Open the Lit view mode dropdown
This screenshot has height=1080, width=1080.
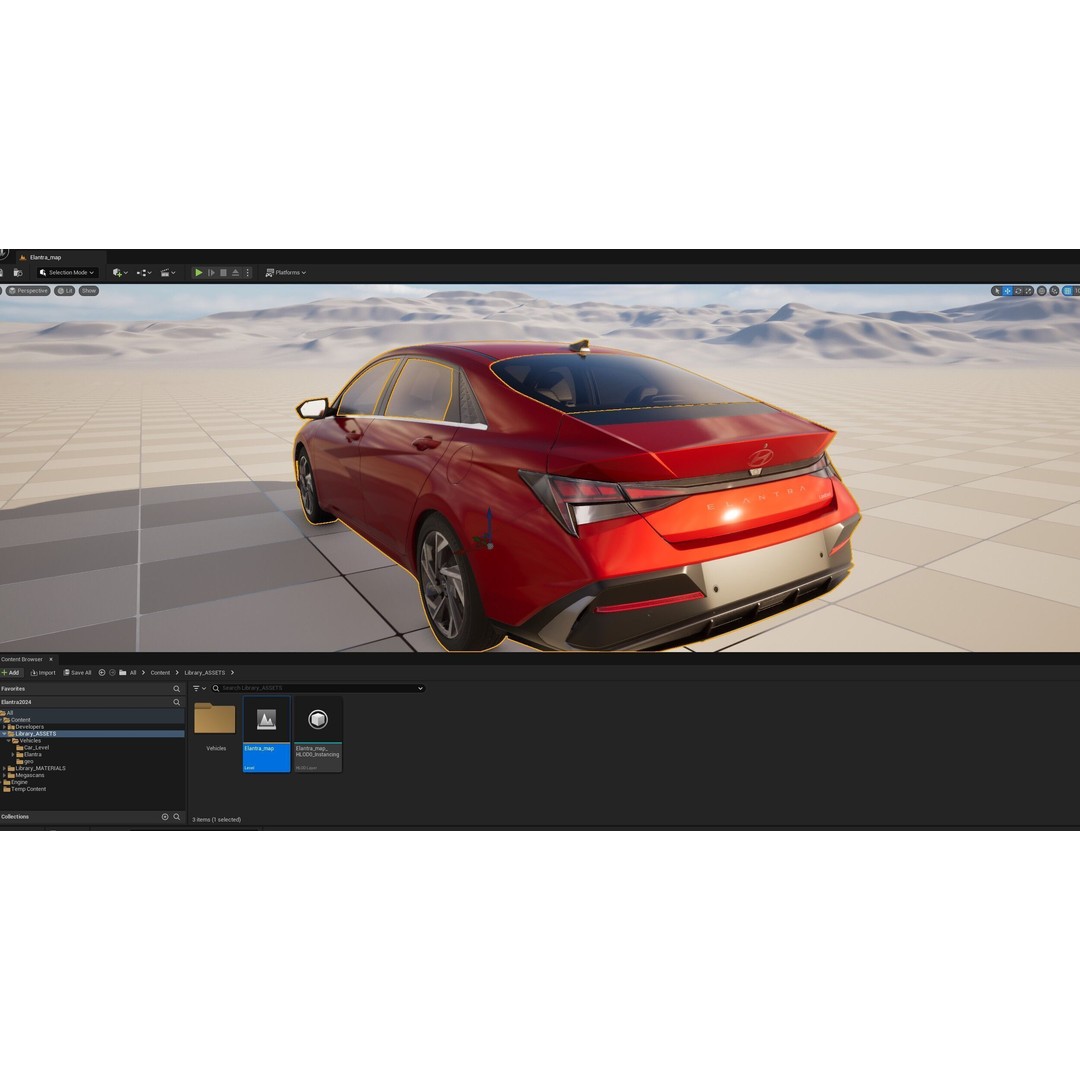pyautogui.click(x=64, y=291)
